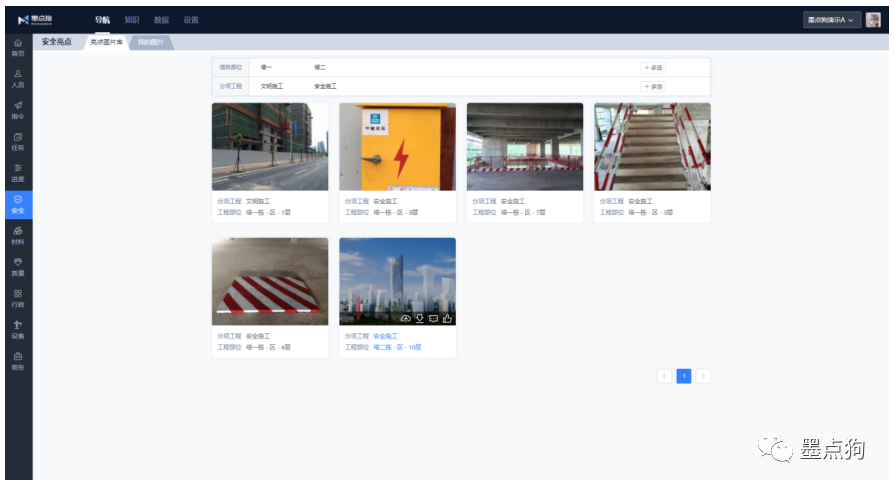Image resolution: width=894 pixels, height=488 pixels.
Task: Go to next page using right chevron
Action: point(703,376)
